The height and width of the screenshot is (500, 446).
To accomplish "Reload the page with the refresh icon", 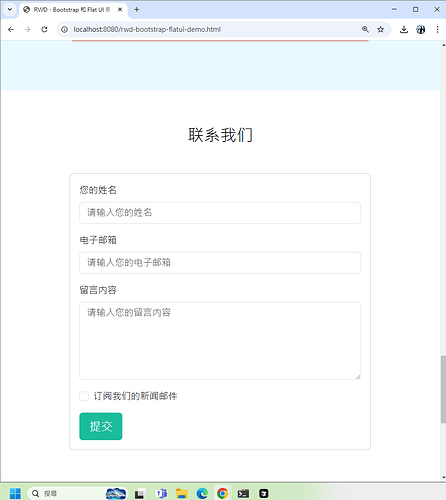I will coord(44,29).
